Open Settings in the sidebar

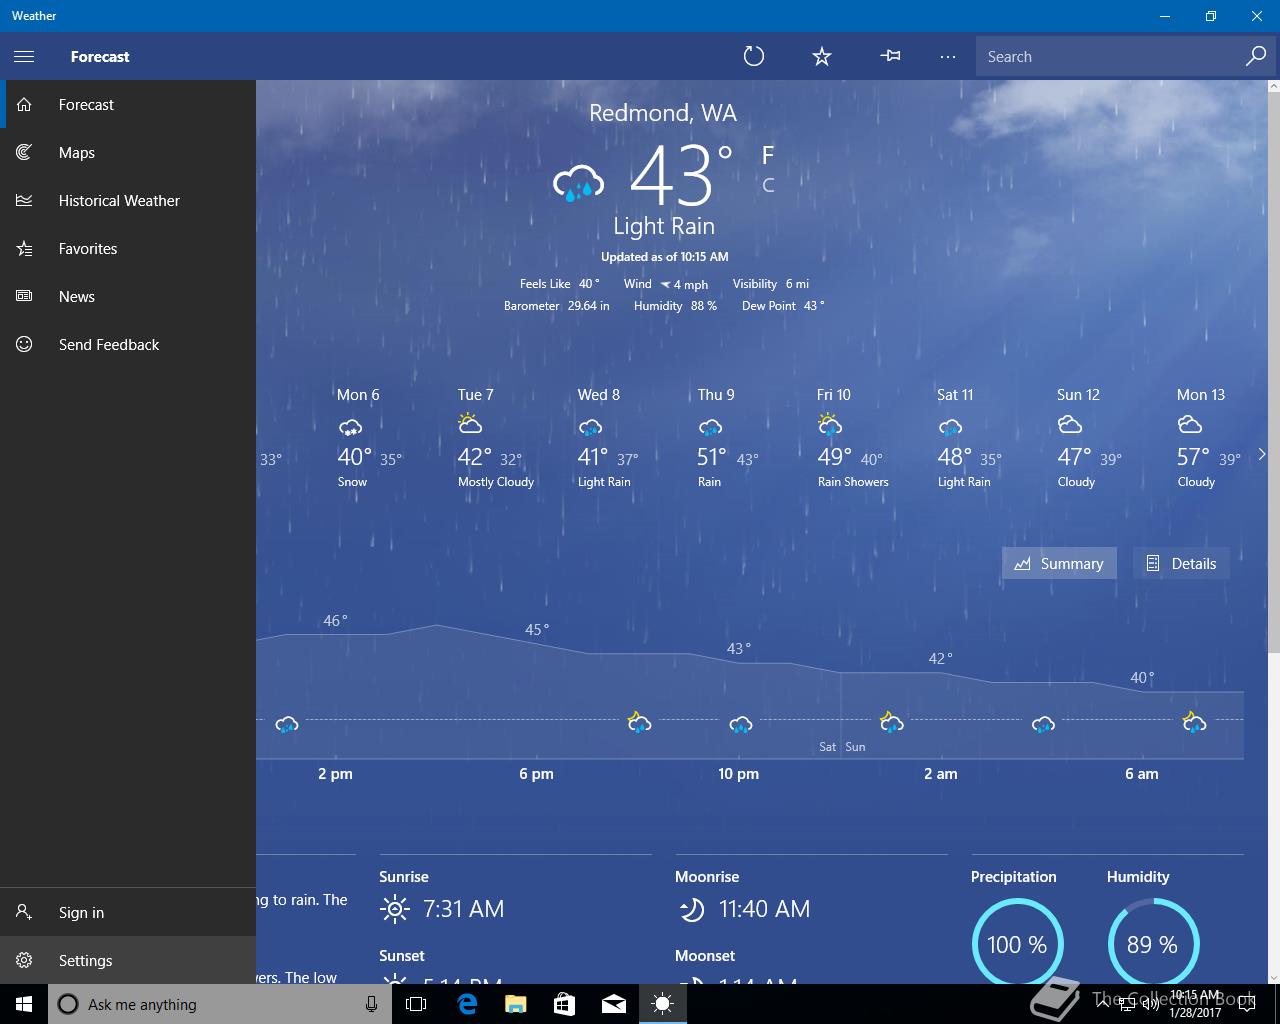[128, 960]
